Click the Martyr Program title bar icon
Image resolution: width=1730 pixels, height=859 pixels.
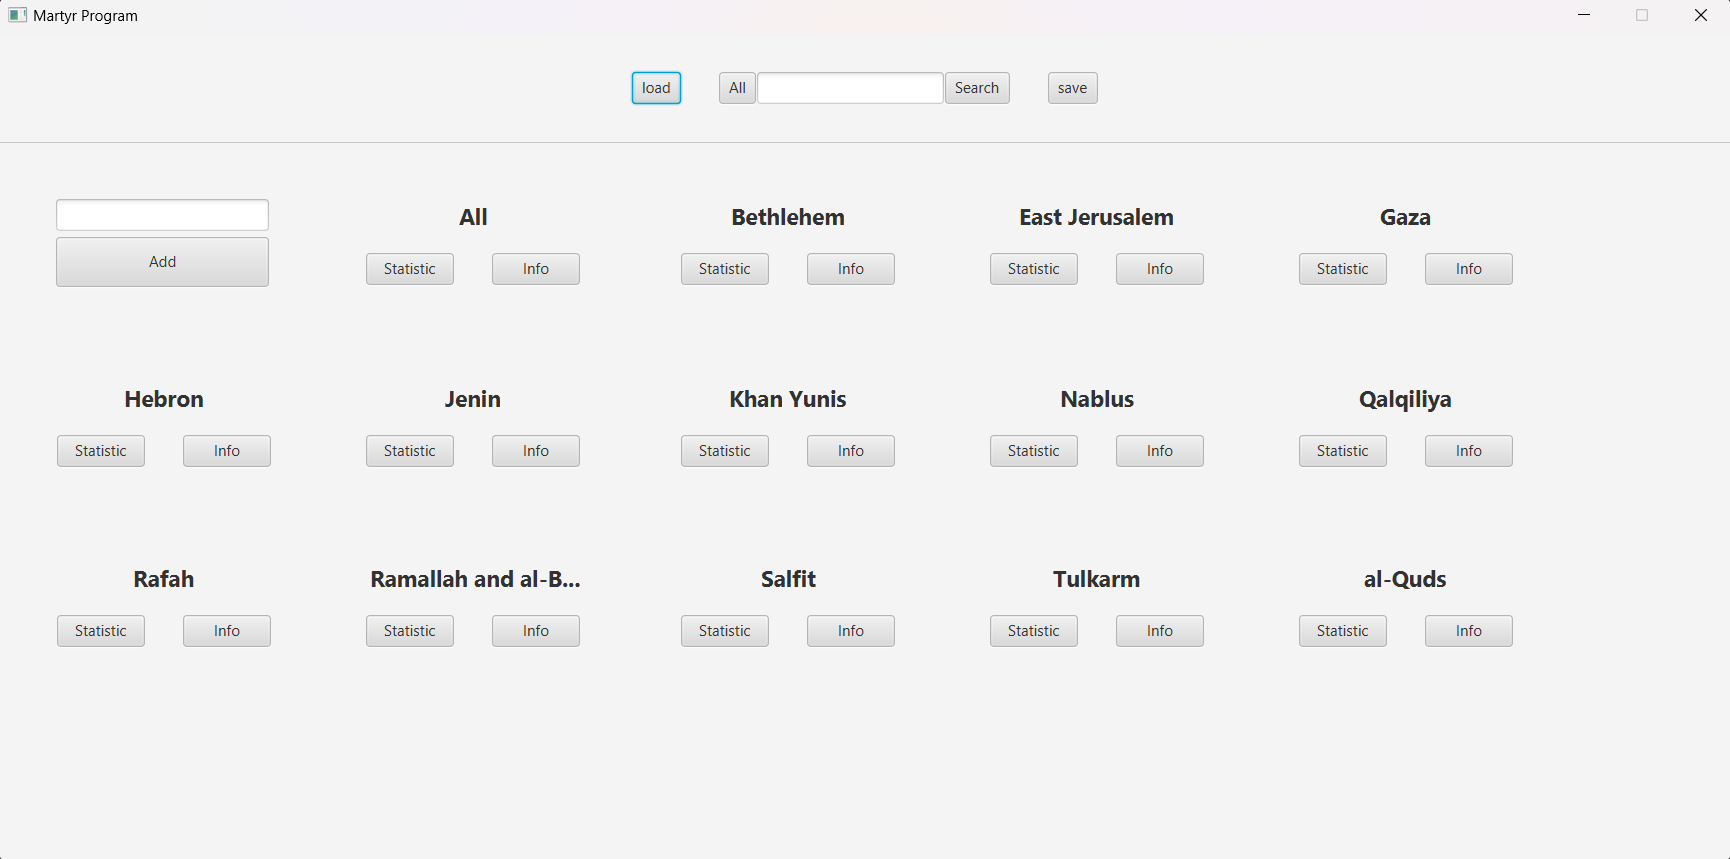(x=17, y=15)
